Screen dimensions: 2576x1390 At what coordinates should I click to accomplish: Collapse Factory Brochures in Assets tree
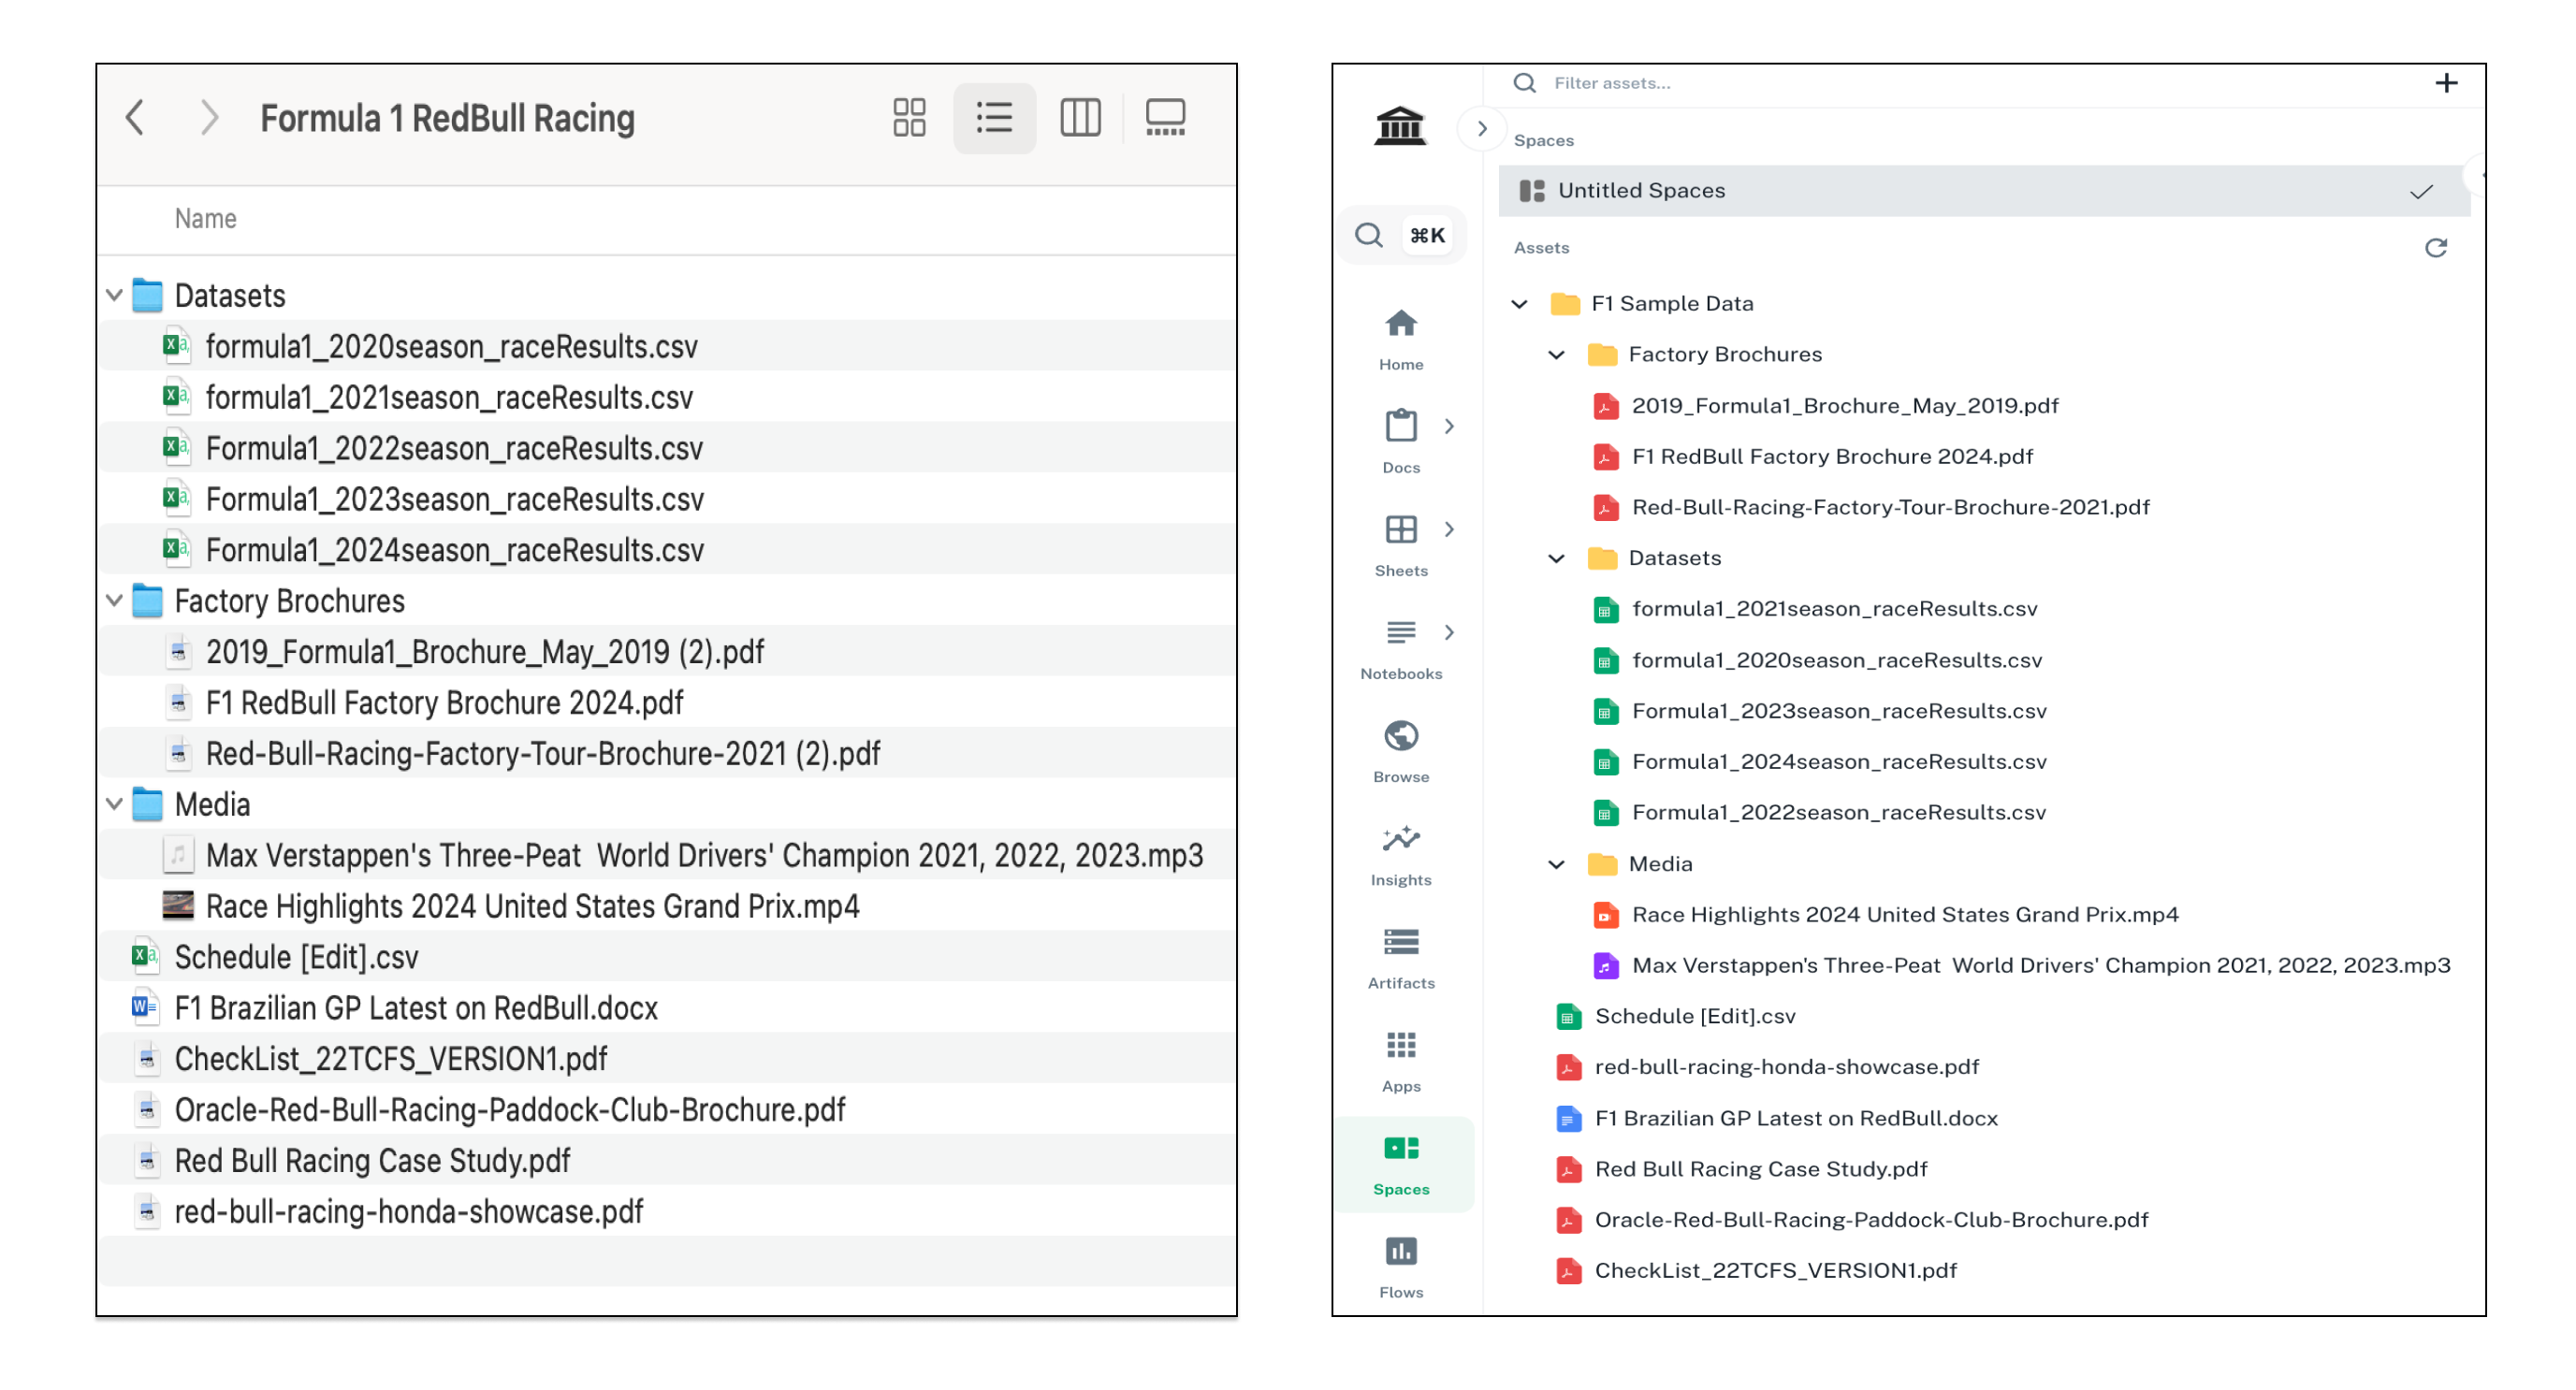(1556, 355)
